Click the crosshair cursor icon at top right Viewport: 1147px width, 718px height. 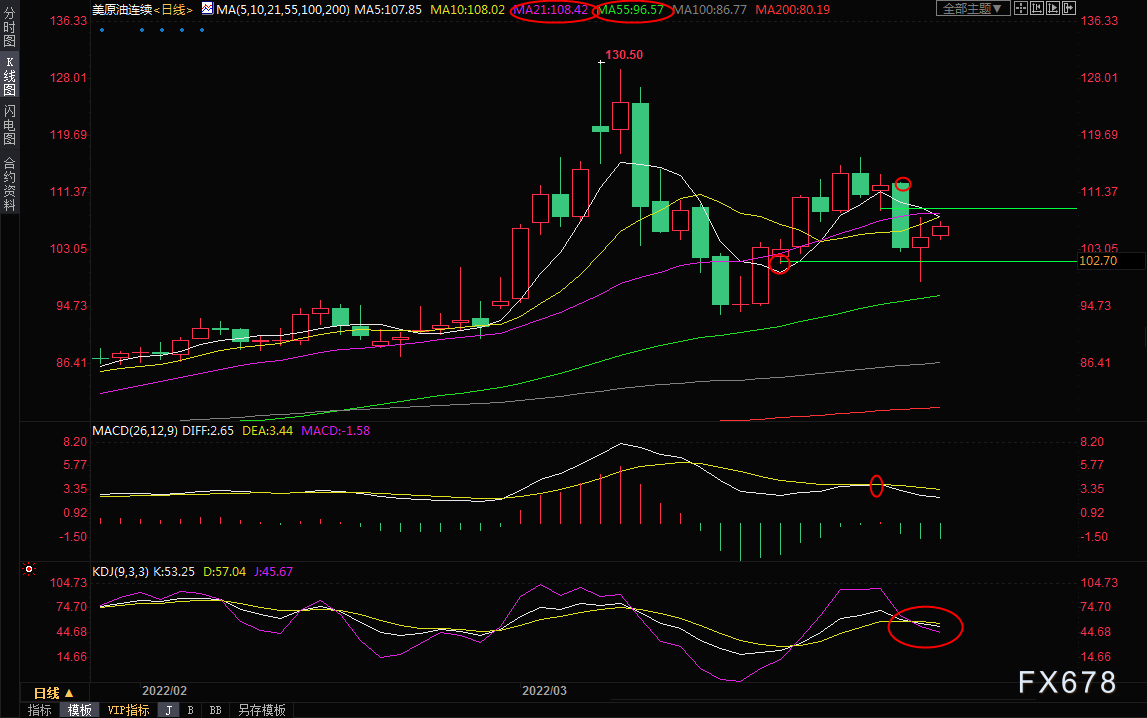click(x=1020, y=8)
